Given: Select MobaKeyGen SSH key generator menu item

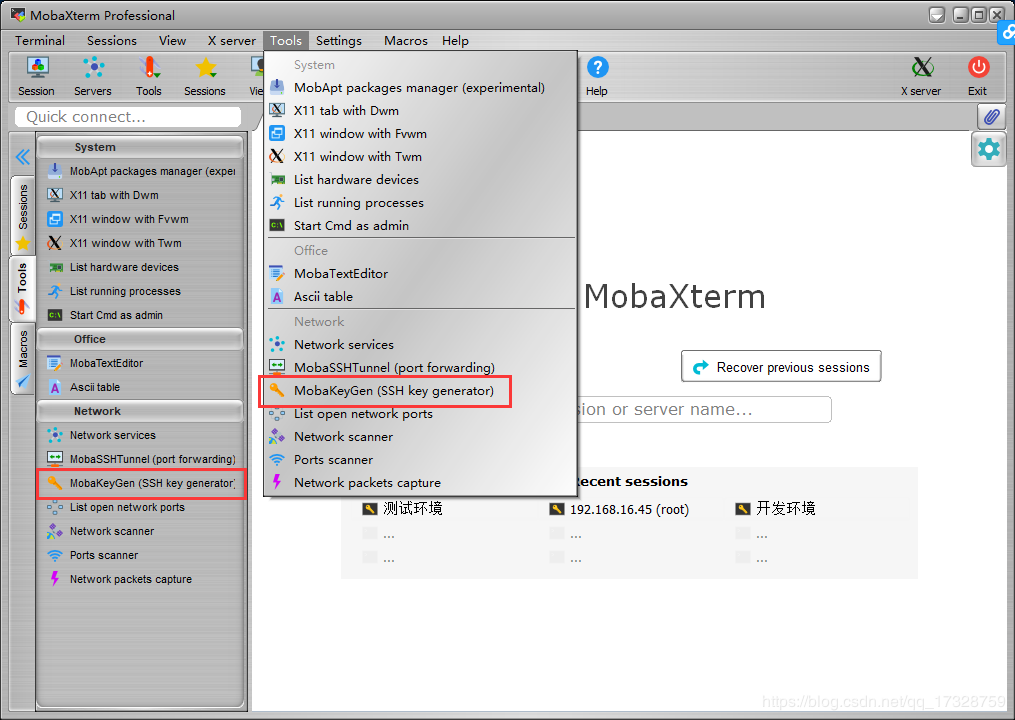Looking at the screenshot, I should (421, 390).
